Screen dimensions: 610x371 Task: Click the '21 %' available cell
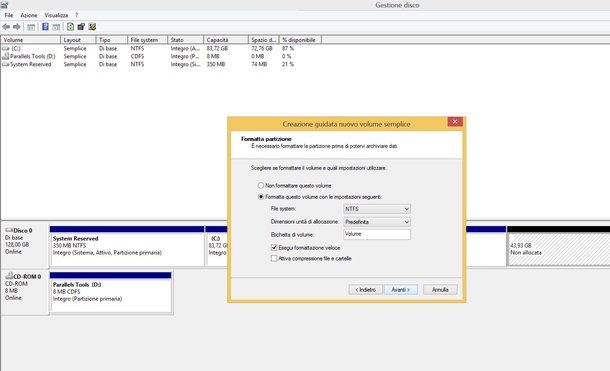pyautogui.click(x=288, y=65)
